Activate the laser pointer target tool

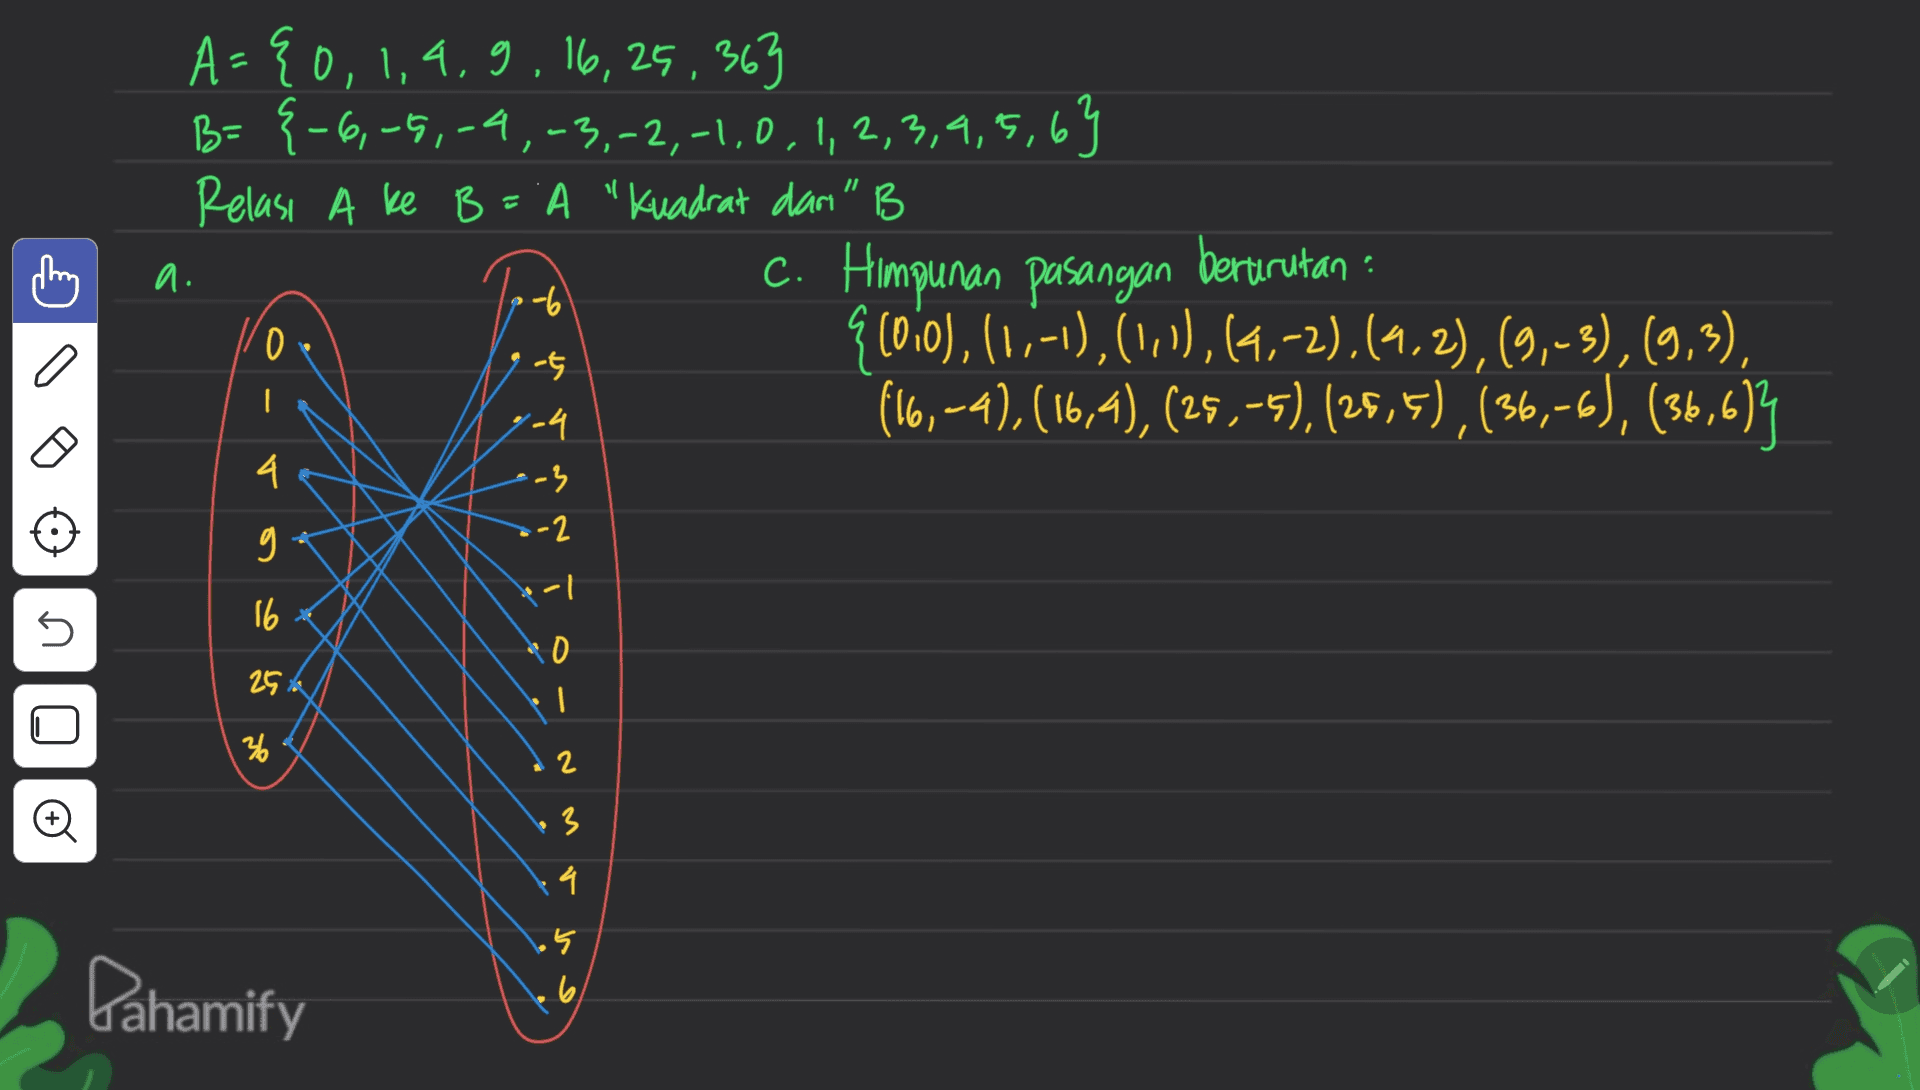55,531
